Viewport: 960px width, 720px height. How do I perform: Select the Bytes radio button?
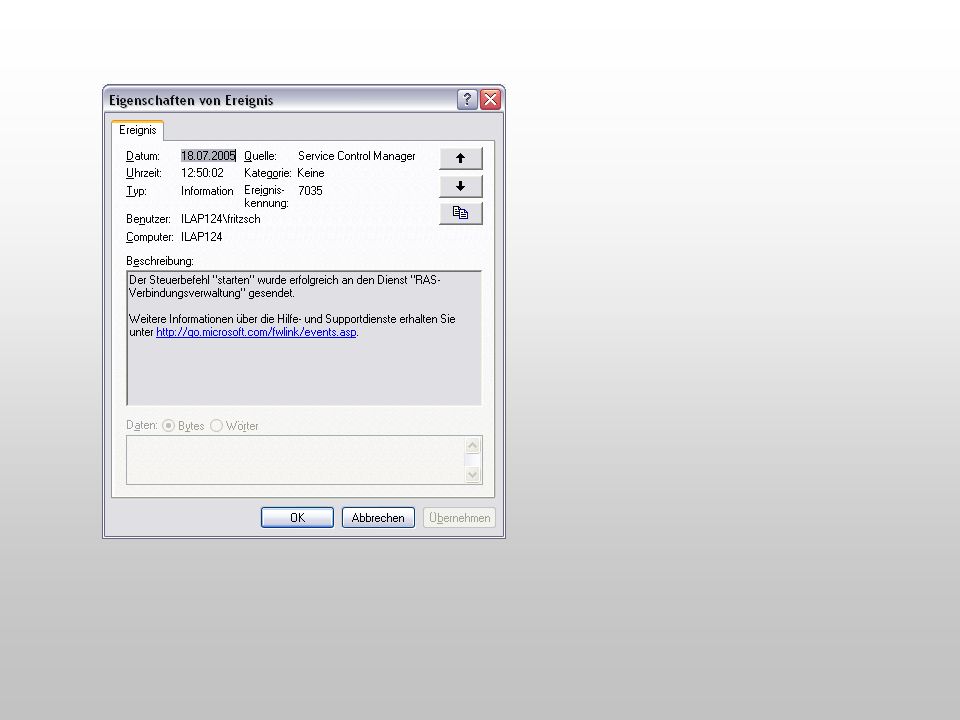(168, 425)
